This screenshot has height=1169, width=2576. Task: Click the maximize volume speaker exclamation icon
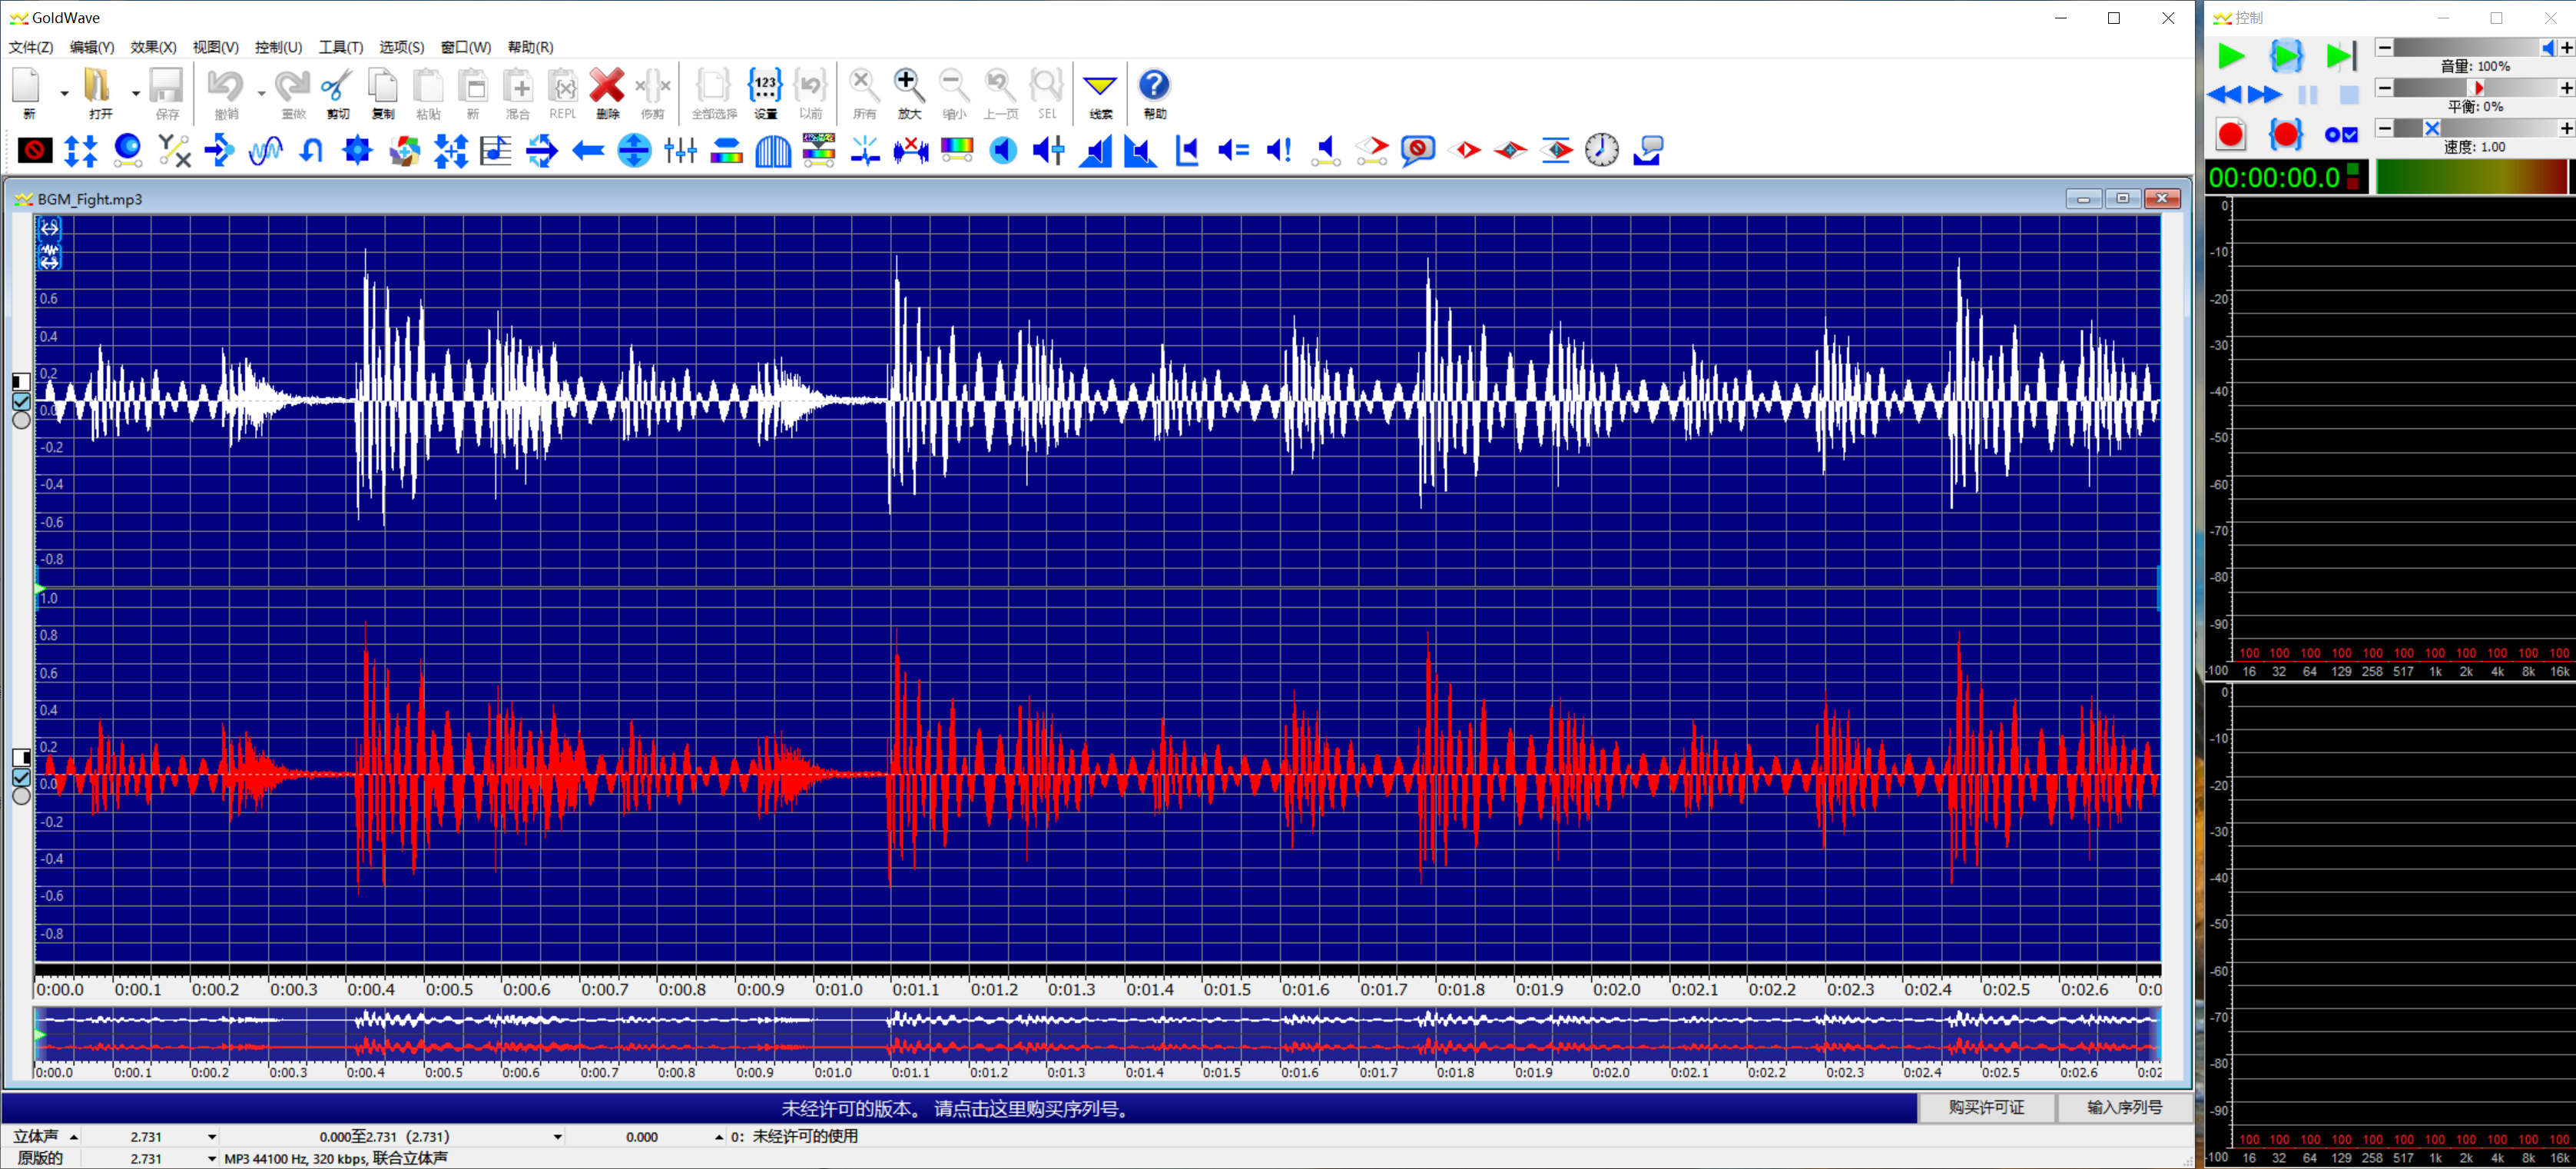[x=1279, y=151]
